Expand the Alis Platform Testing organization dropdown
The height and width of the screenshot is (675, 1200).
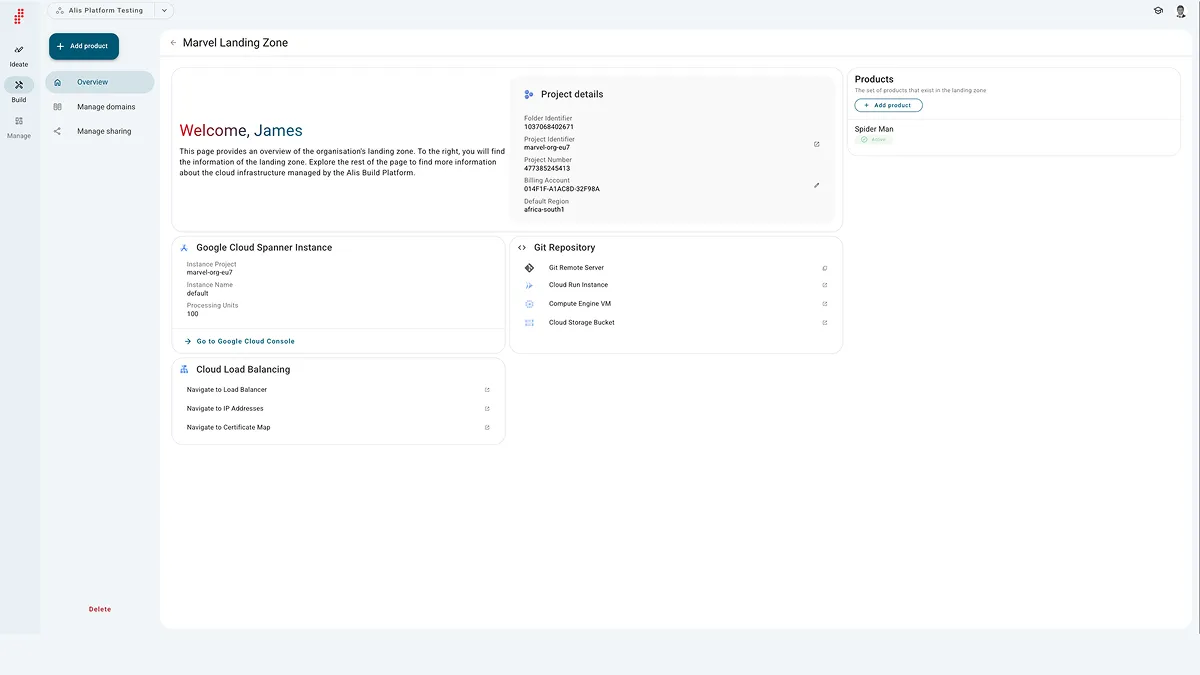coord(163,10)
